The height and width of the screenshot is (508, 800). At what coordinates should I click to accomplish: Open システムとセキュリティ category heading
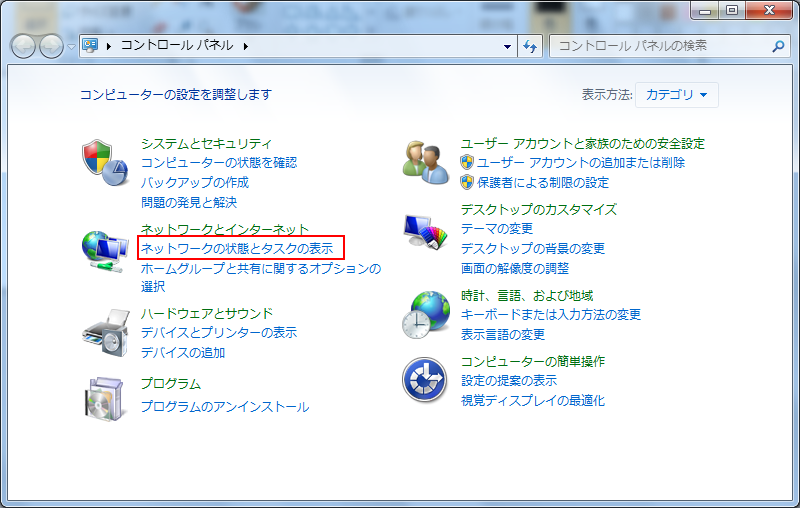[x=206, y=143]
